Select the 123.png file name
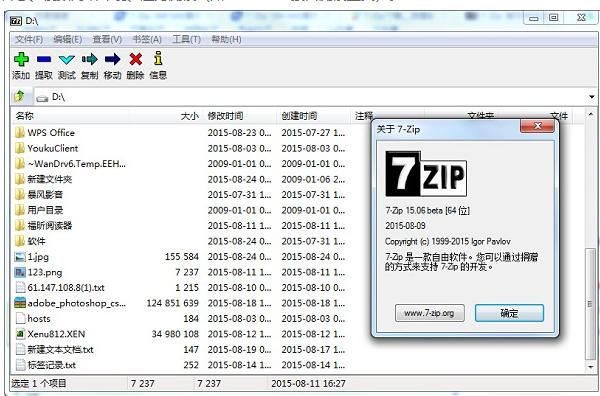Screen dimensions: 600x396 click(44, 272)
